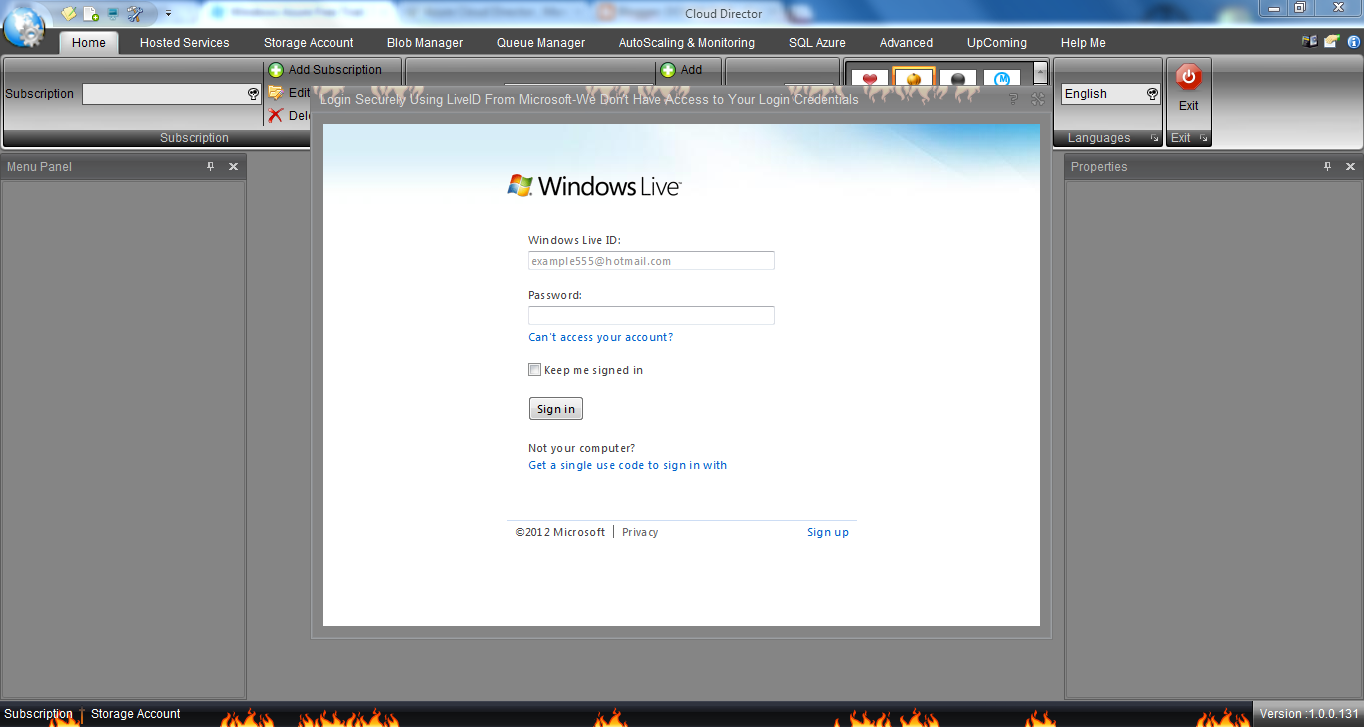Click the Windows Live ID input field
This screenshot has height=727, width=1364.
tap(651, 261)
